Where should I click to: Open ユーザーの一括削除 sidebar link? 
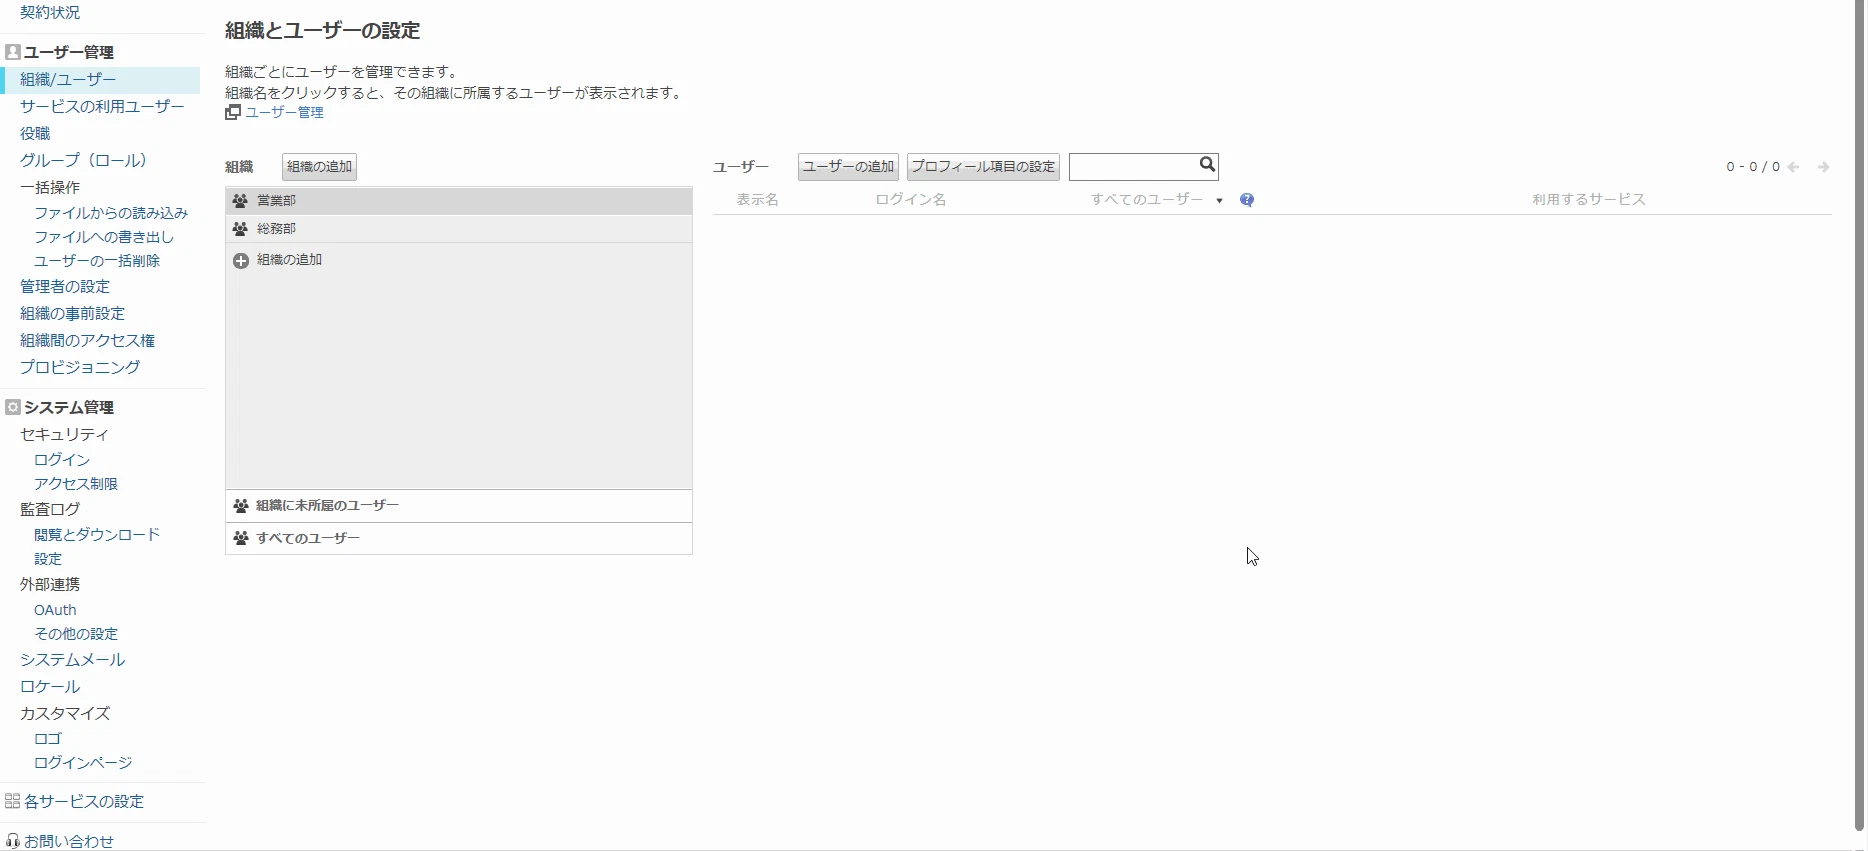coord(97,261)
